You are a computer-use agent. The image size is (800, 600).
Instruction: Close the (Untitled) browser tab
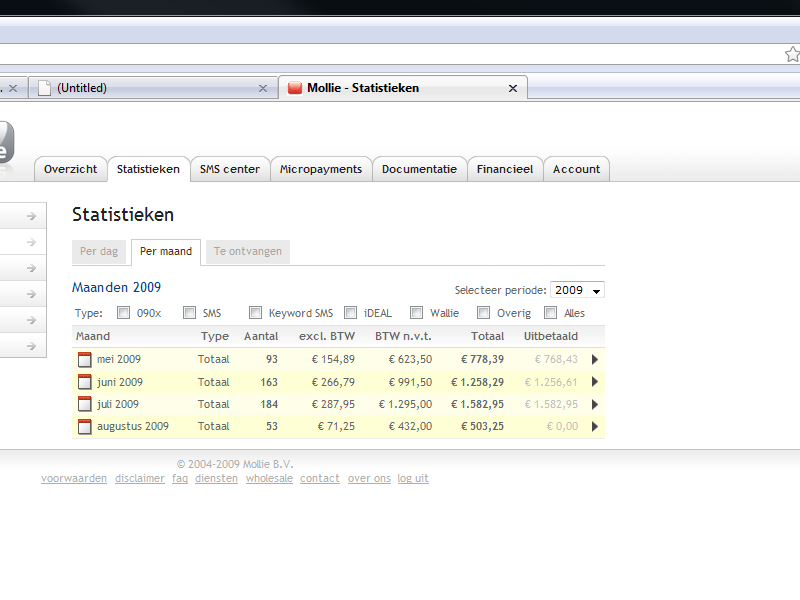[x=263, y=89]
